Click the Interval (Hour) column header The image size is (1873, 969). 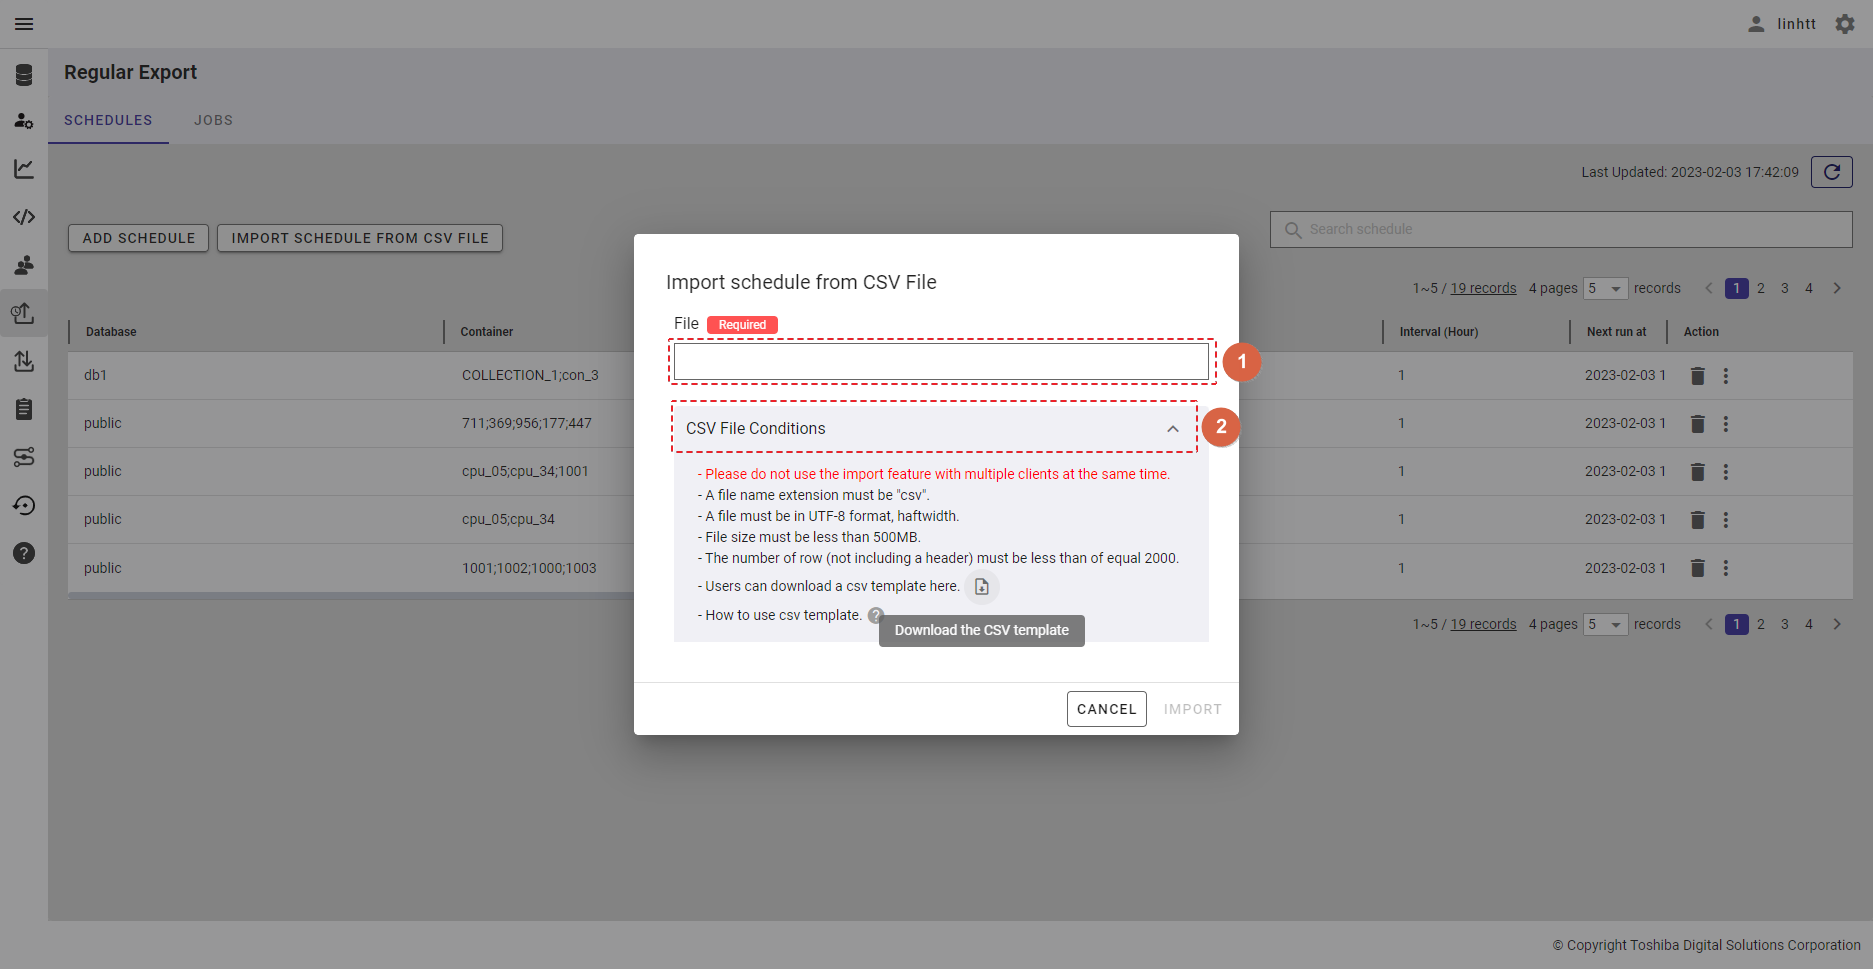pos(1439,332)
